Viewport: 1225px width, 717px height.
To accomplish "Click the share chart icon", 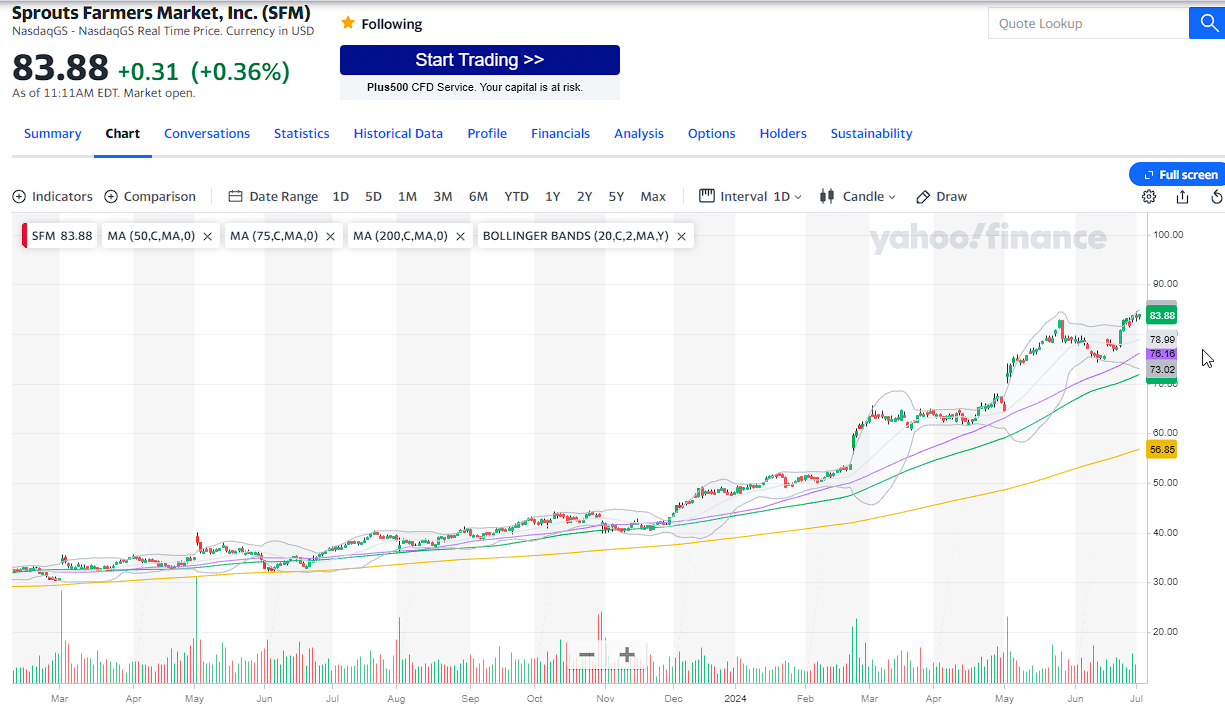I will [1183, 197].
